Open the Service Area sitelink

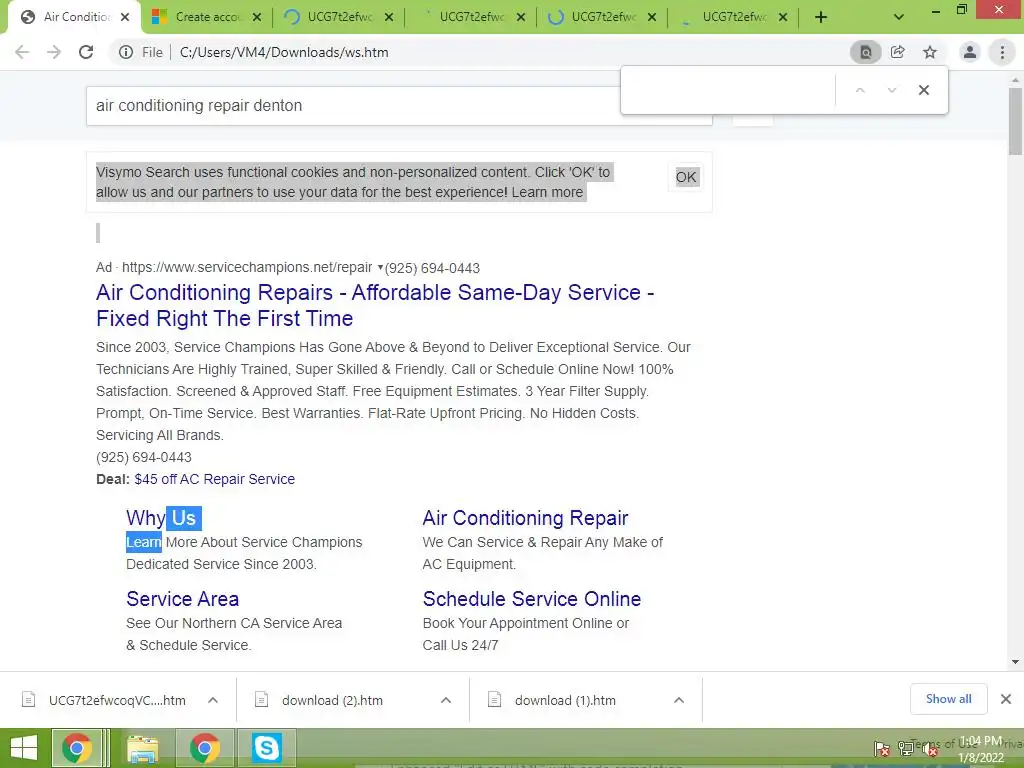pyautogui.click(x=182, y=599)
